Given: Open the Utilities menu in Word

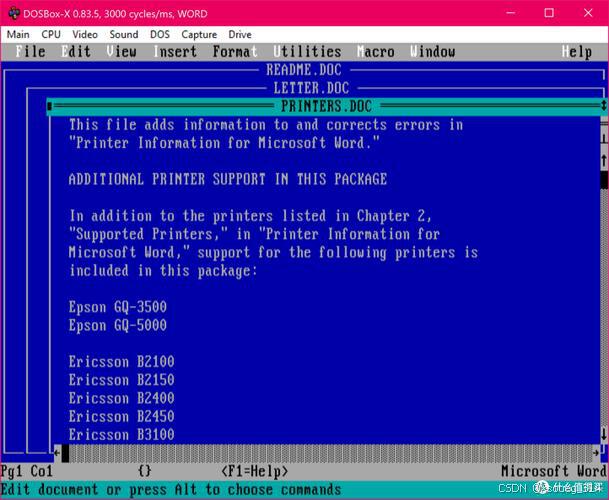Looking at the screenshot, I should pos(307,52).
